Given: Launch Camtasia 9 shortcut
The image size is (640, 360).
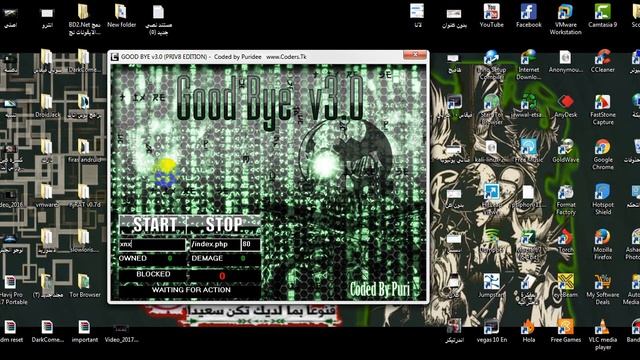Looking at the screenshot, I should coord(602,16).
